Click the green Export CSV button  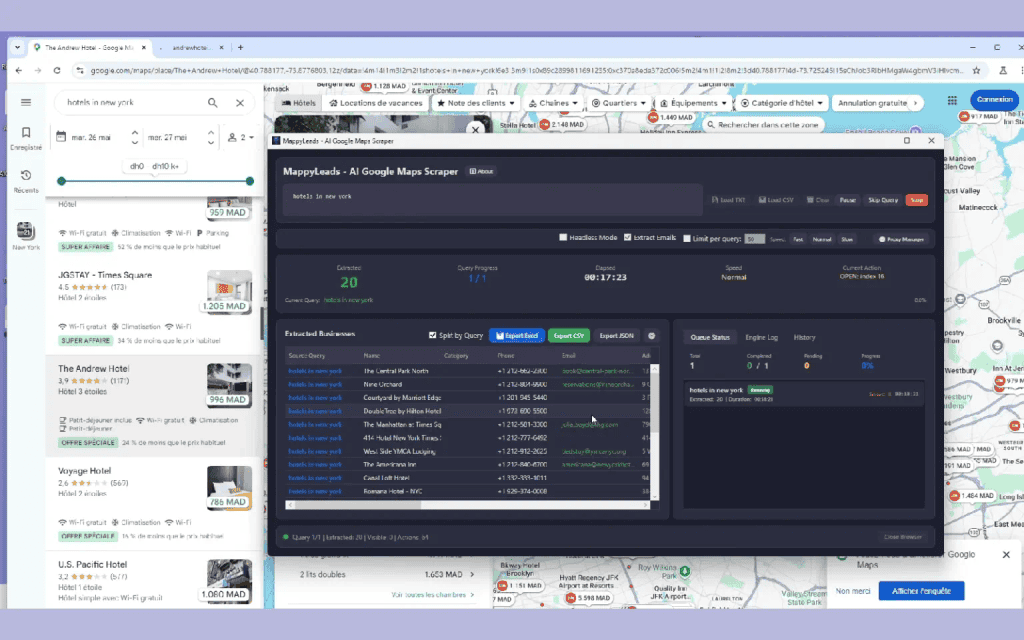569,336
